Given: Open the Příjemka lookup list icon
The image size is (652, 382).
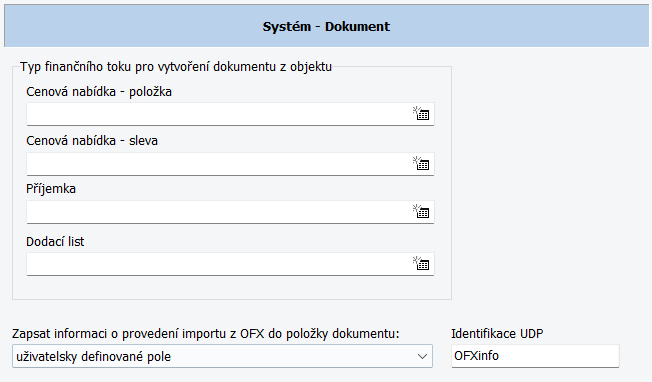Looking at the screenshot, I should (421, 211).
